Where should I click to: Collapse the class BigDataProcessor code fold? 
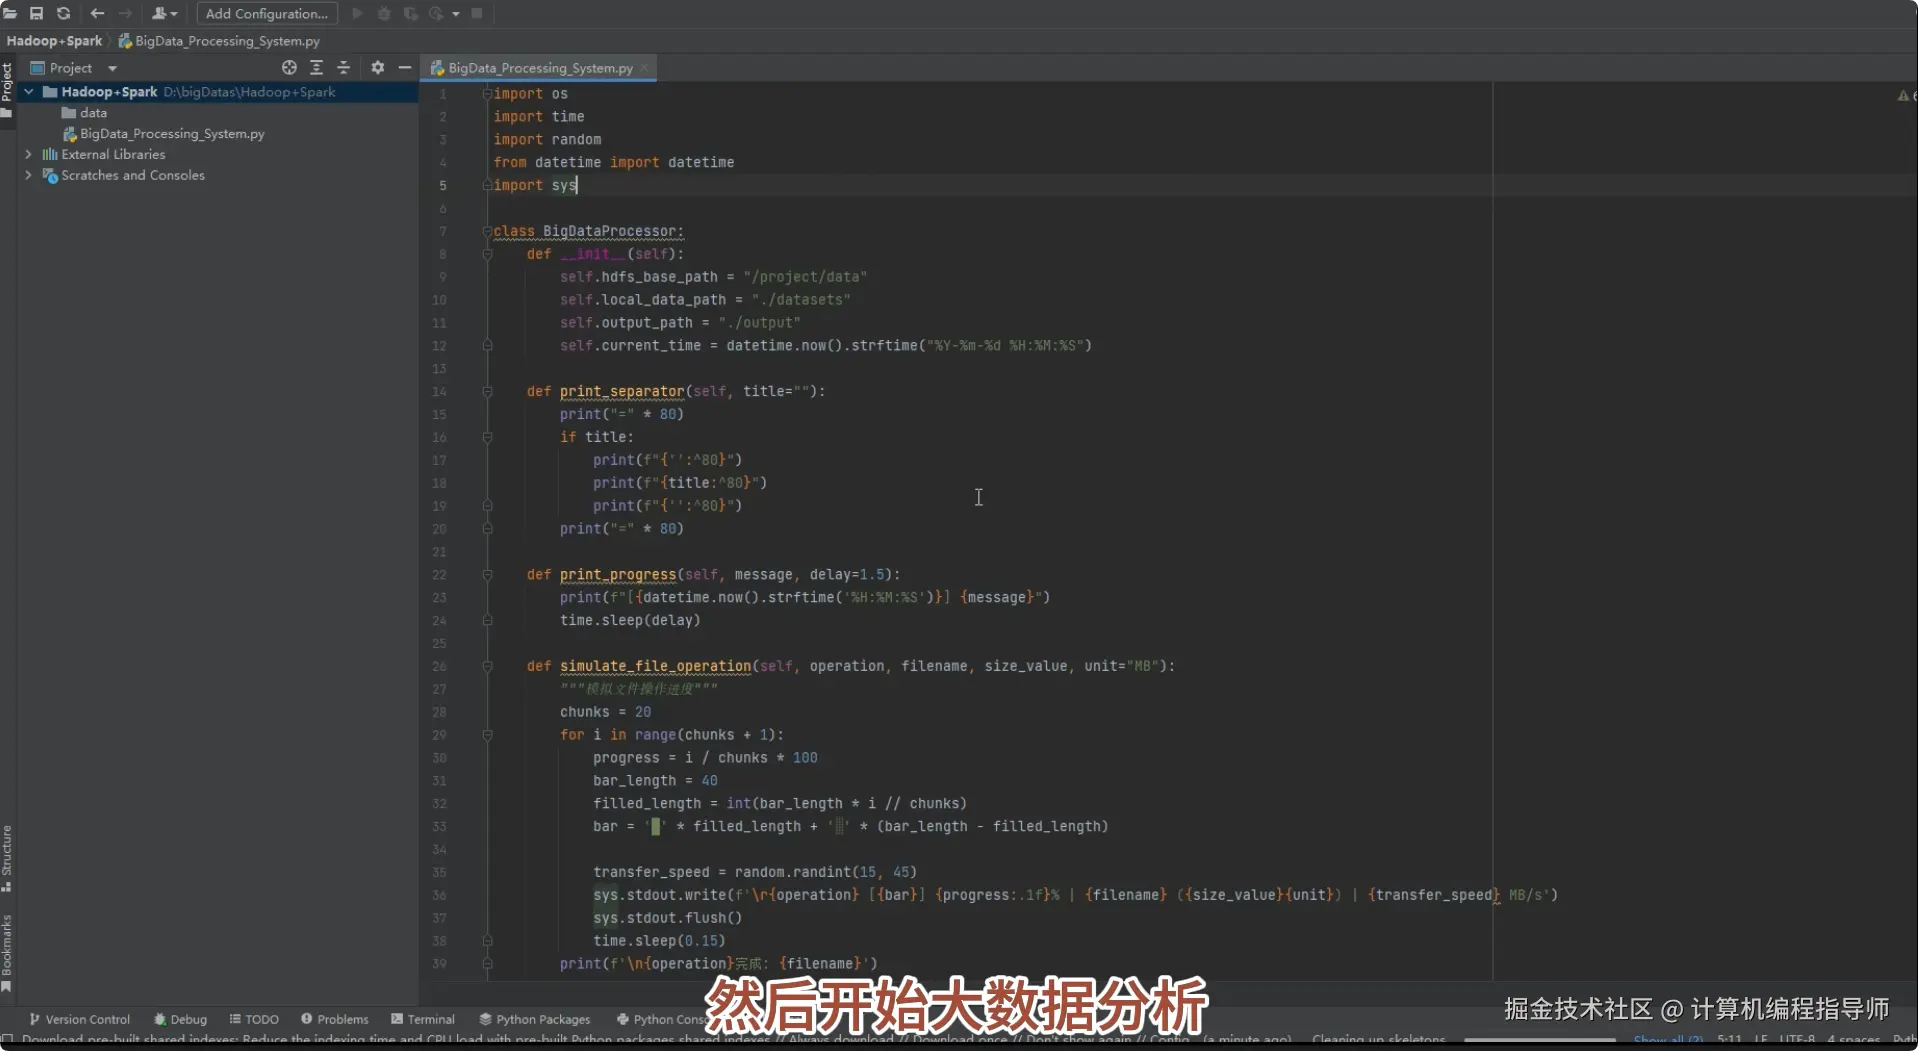[x=488, y=231]
